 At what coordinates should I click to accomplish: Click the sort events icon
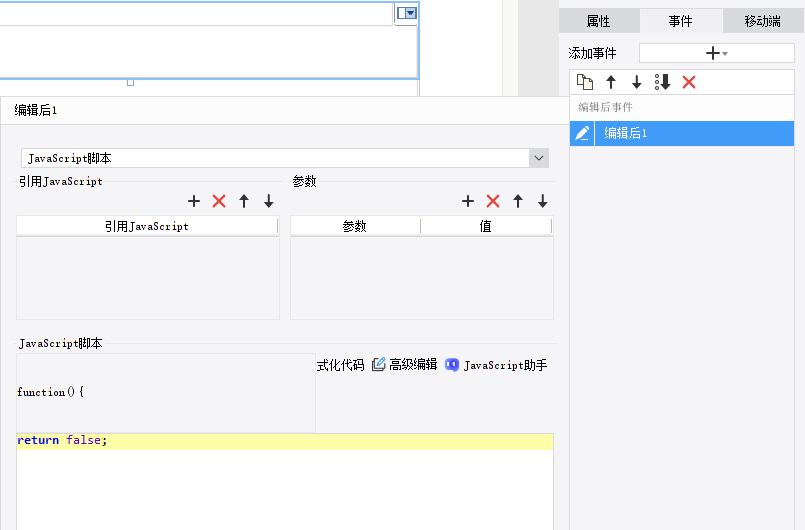point(662,82)
